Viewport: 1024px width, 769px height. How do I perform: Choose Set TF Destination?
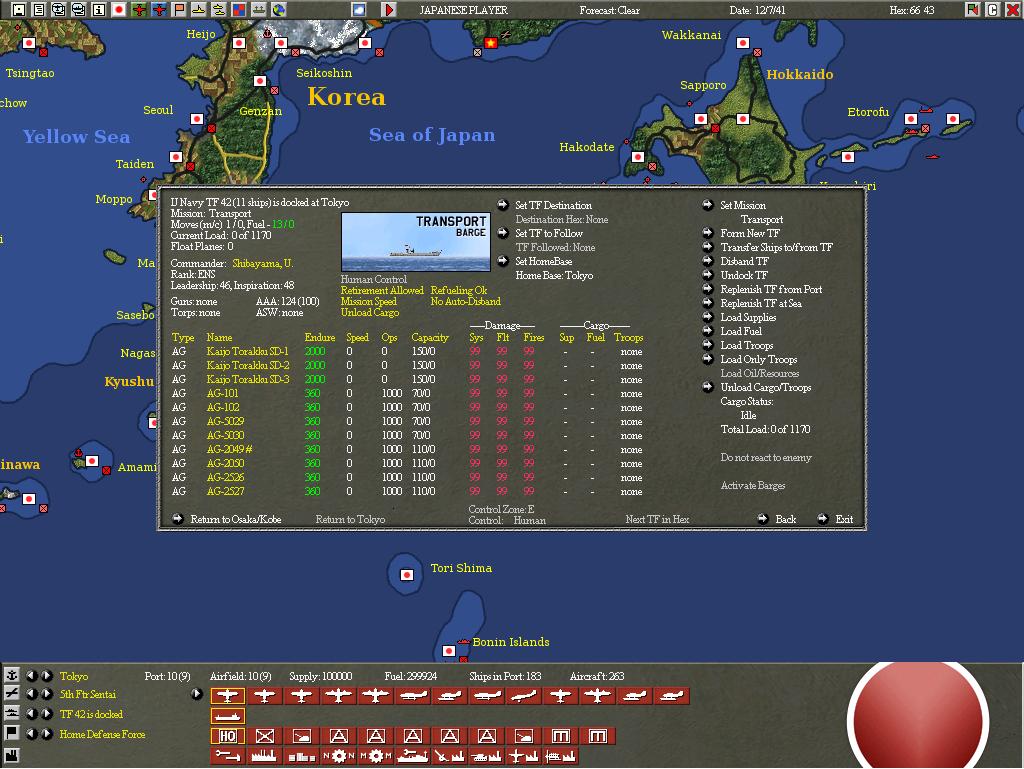point(553,206)
